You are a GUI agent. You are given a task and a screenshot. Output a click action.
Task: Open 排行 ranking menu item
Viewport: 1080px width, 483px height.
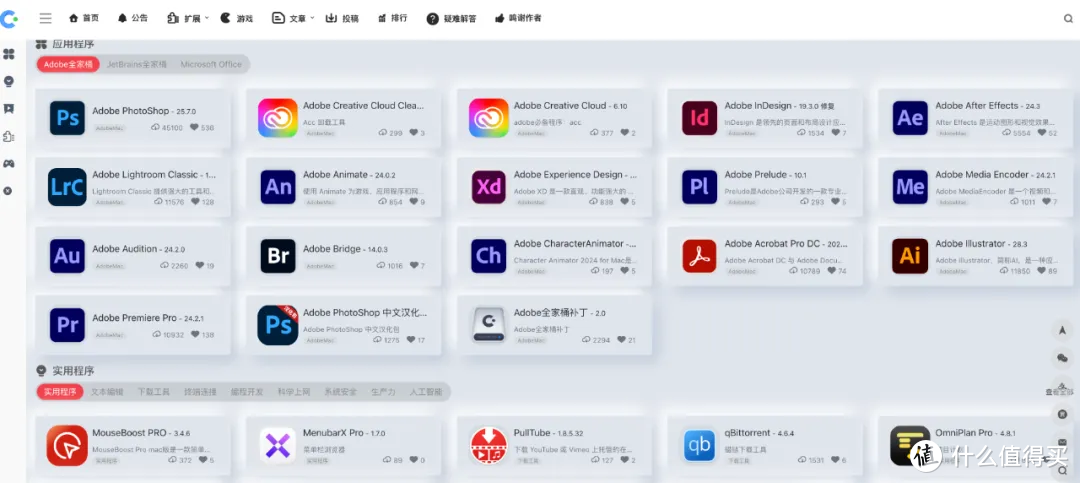(x=393, y=19)
